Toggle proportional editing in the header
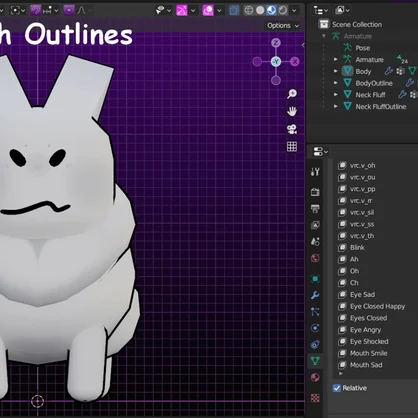 69,11
